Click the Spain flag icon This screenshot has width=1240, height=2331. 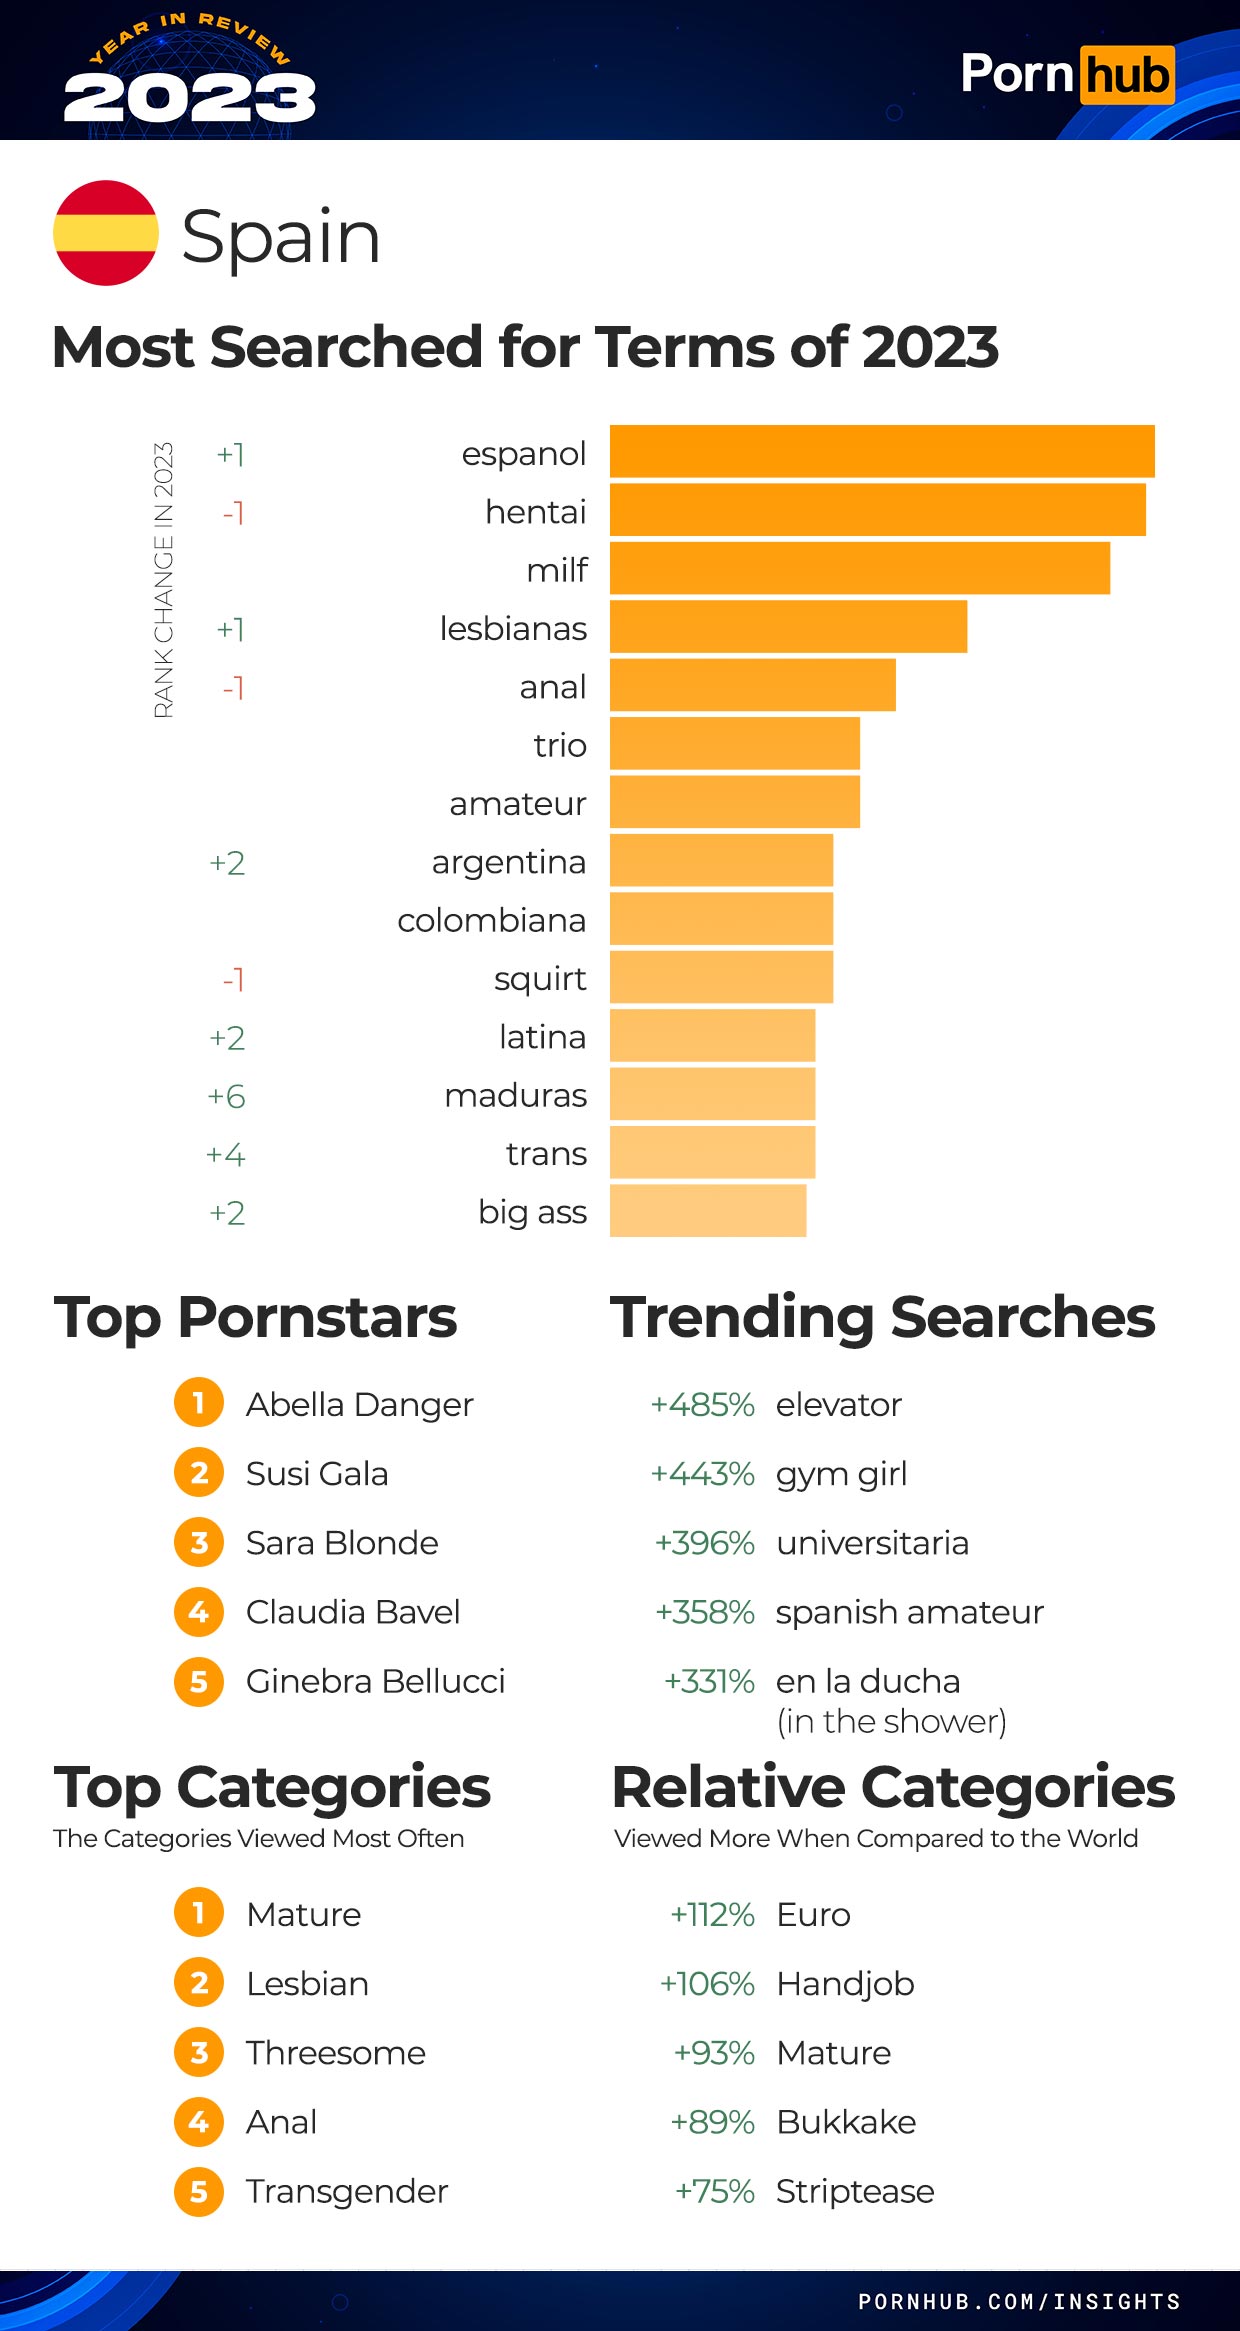(x=106, y=233)
